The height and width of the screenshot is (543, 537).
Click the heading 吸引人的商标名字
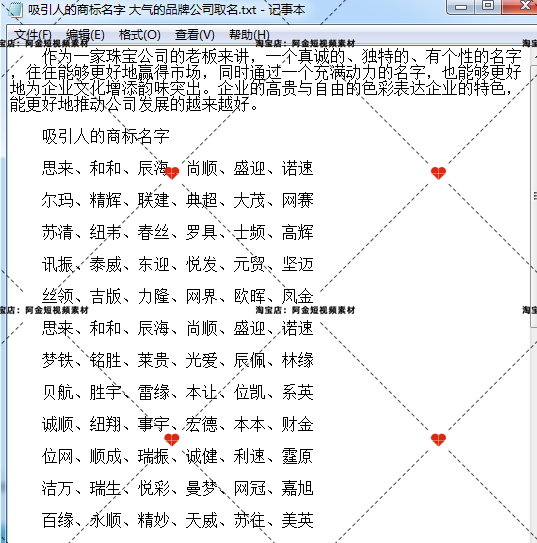[x=106, y=136]
